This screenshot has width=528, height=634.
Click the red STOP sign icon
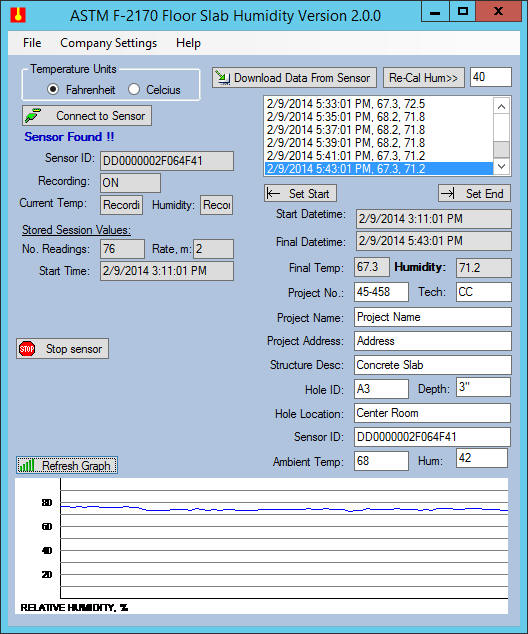tap(27, 349)
